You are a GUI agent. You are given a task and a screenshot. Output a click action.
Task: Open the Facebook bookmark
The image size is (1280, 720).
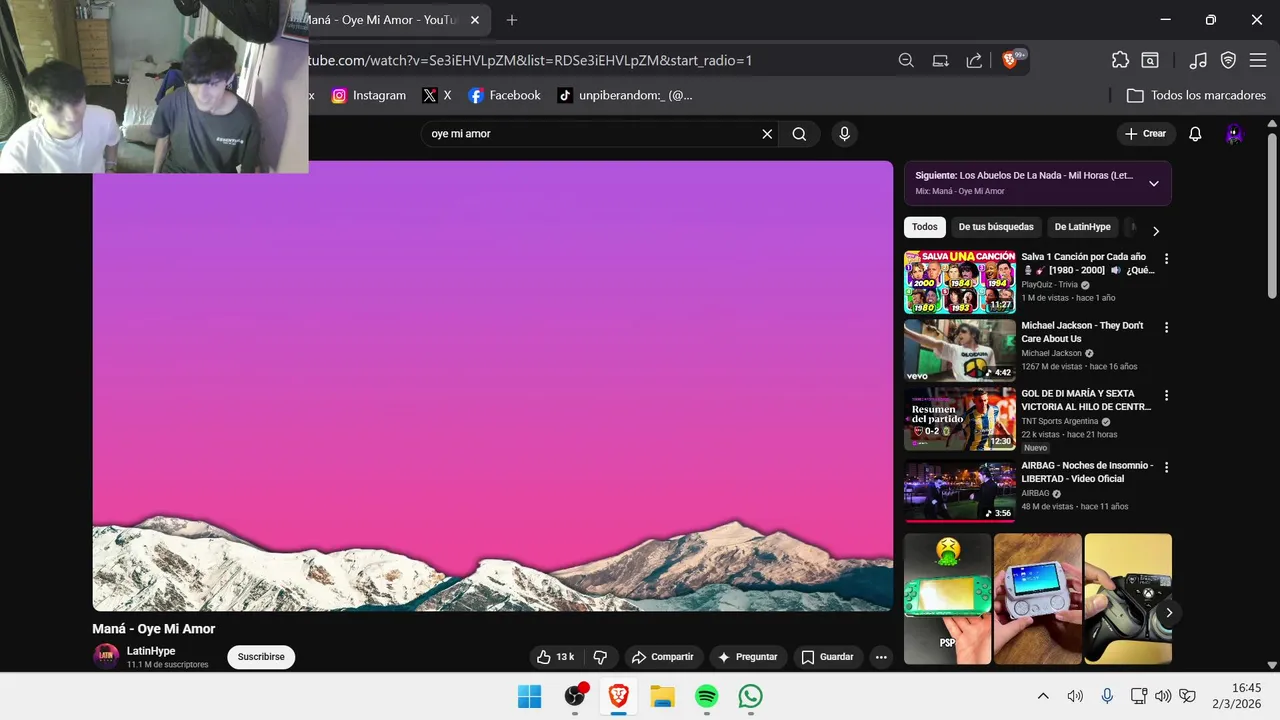tap(504, 95)
